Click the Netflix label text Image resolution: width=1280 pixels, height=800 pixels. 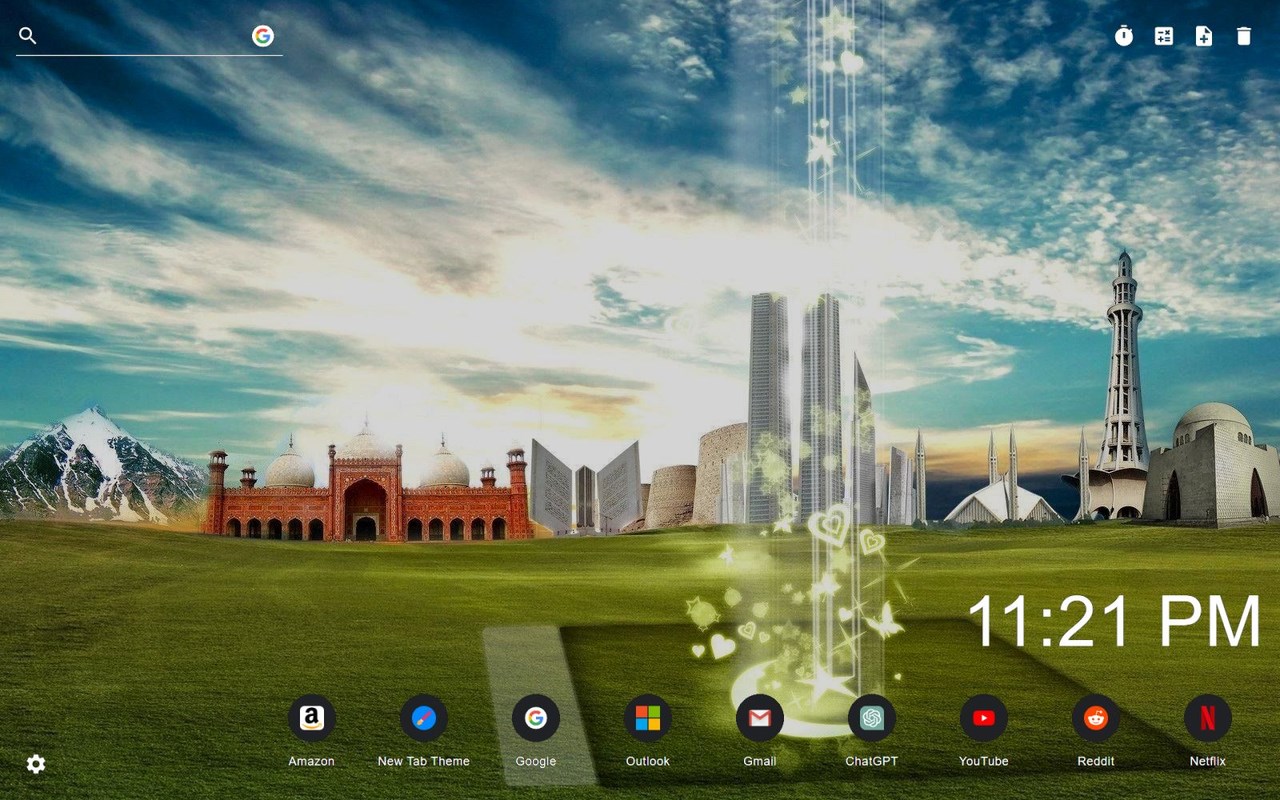(x=1207, y=761)
